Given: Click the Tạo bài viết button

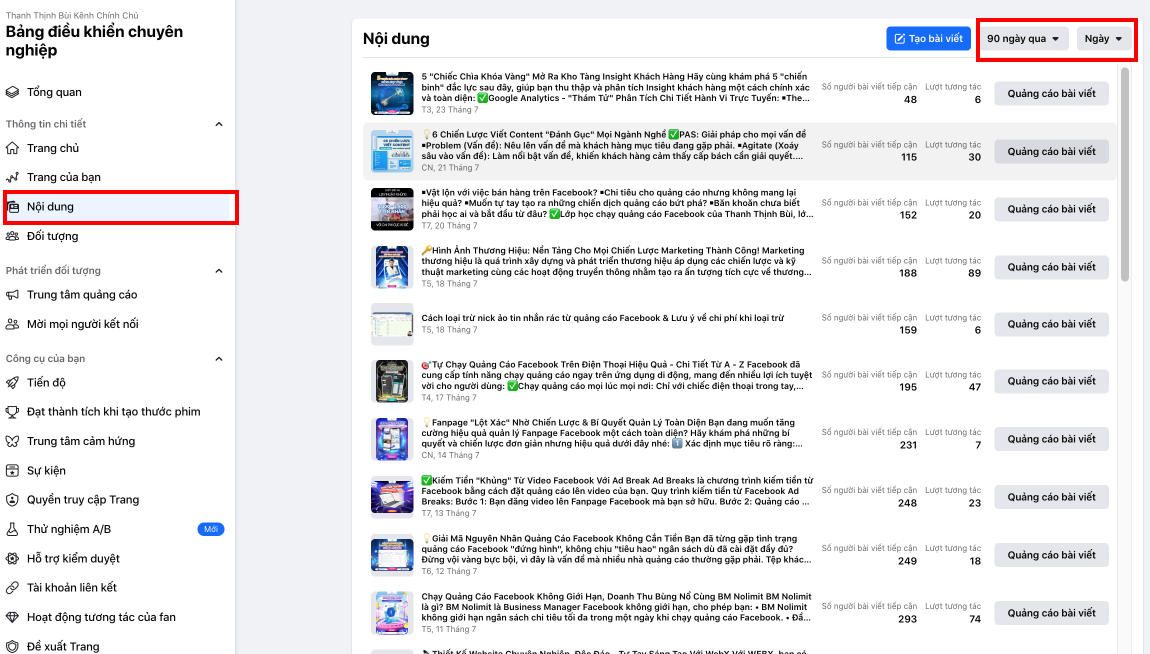Looking at the screenshot, I should tap(929, 39).
